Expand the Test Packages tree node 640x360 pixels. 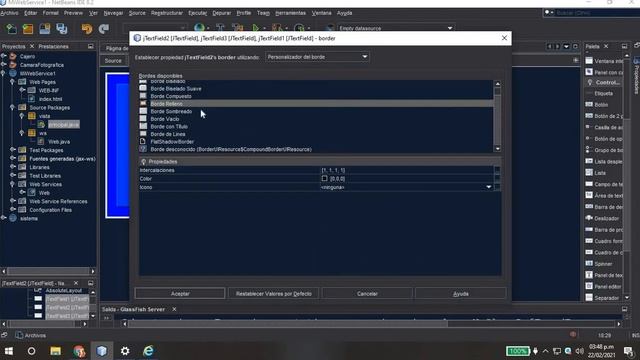[x=12, y=150]
